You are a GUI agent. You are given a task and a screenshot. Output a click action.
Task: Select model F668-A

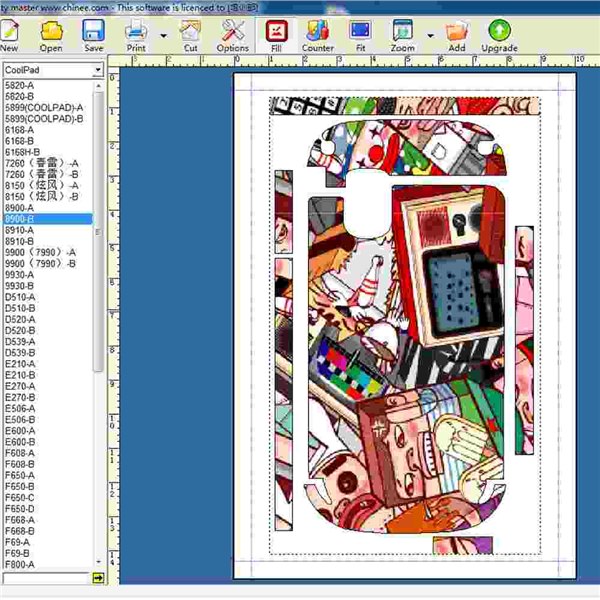tap(20, 520)
